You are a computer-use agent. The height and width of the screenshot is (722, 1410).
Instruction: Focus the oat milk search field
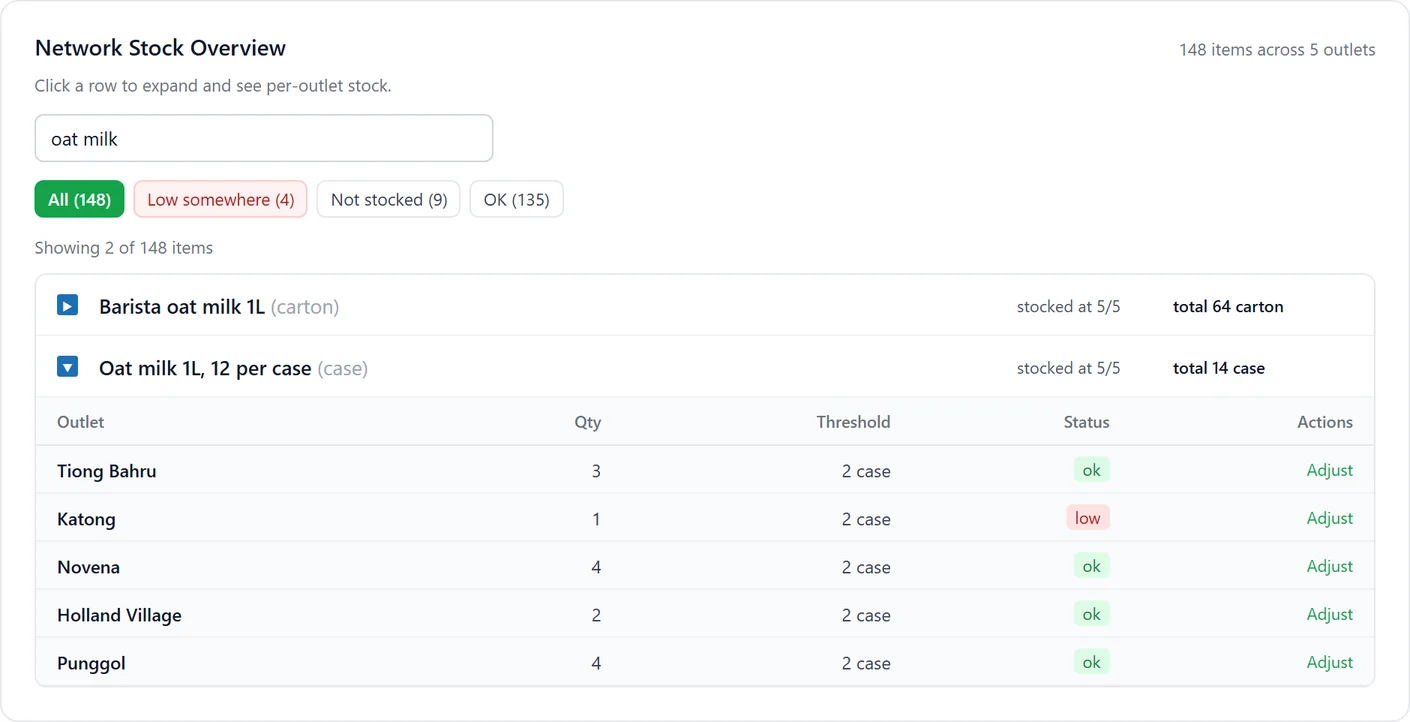point(264,138)
